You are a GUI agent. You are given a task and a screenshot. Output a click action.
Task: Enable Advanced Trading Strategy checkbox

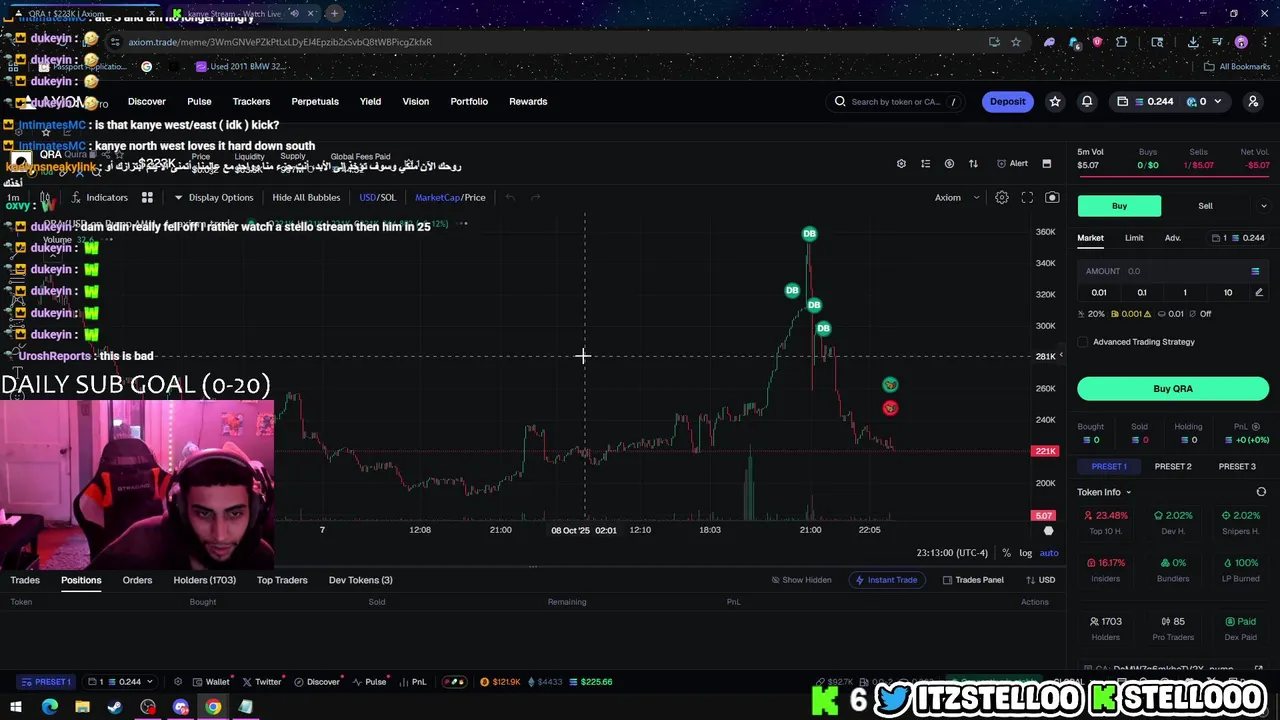pos(1083,342)
